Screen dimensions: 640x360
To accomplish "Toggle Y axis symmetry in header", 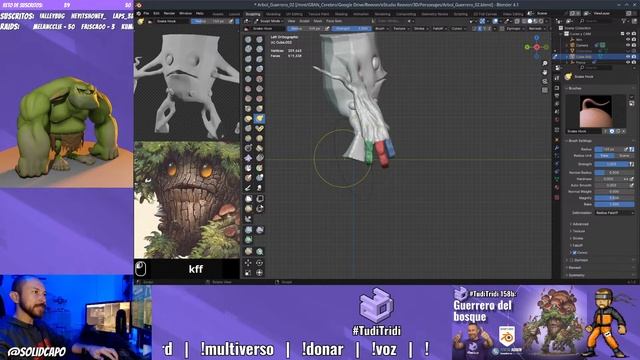I will point(484,29).
